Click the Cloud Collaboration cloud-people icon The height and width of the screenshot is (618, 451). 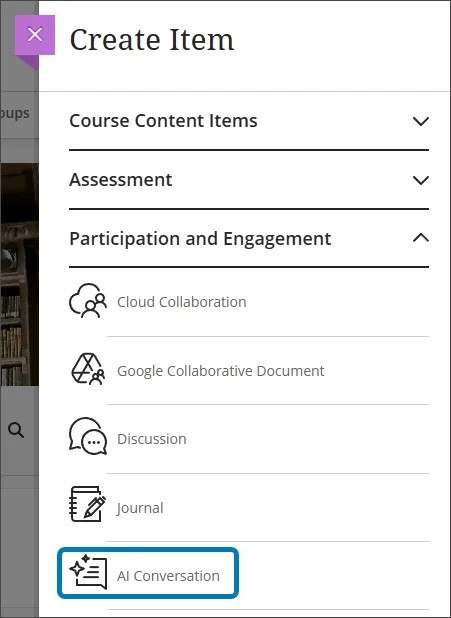point(88,301)
